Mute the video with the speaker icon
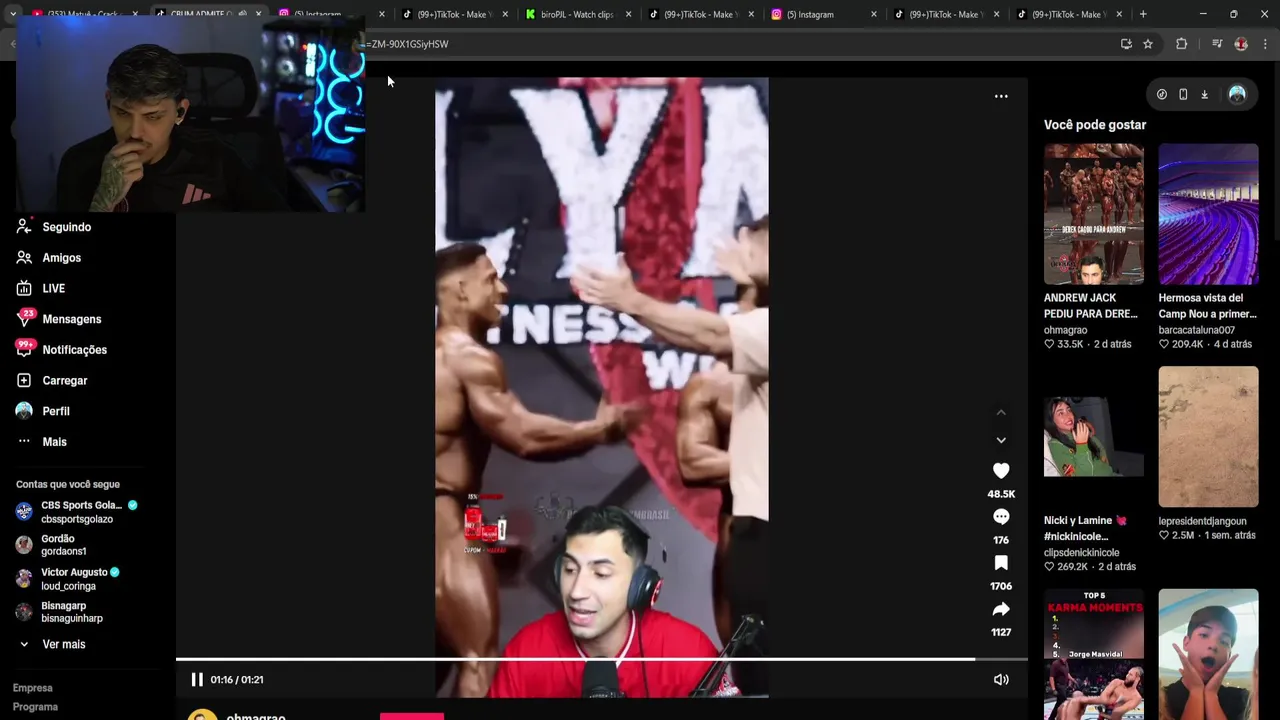1280x720 pixels. [x=1001, y=680]
